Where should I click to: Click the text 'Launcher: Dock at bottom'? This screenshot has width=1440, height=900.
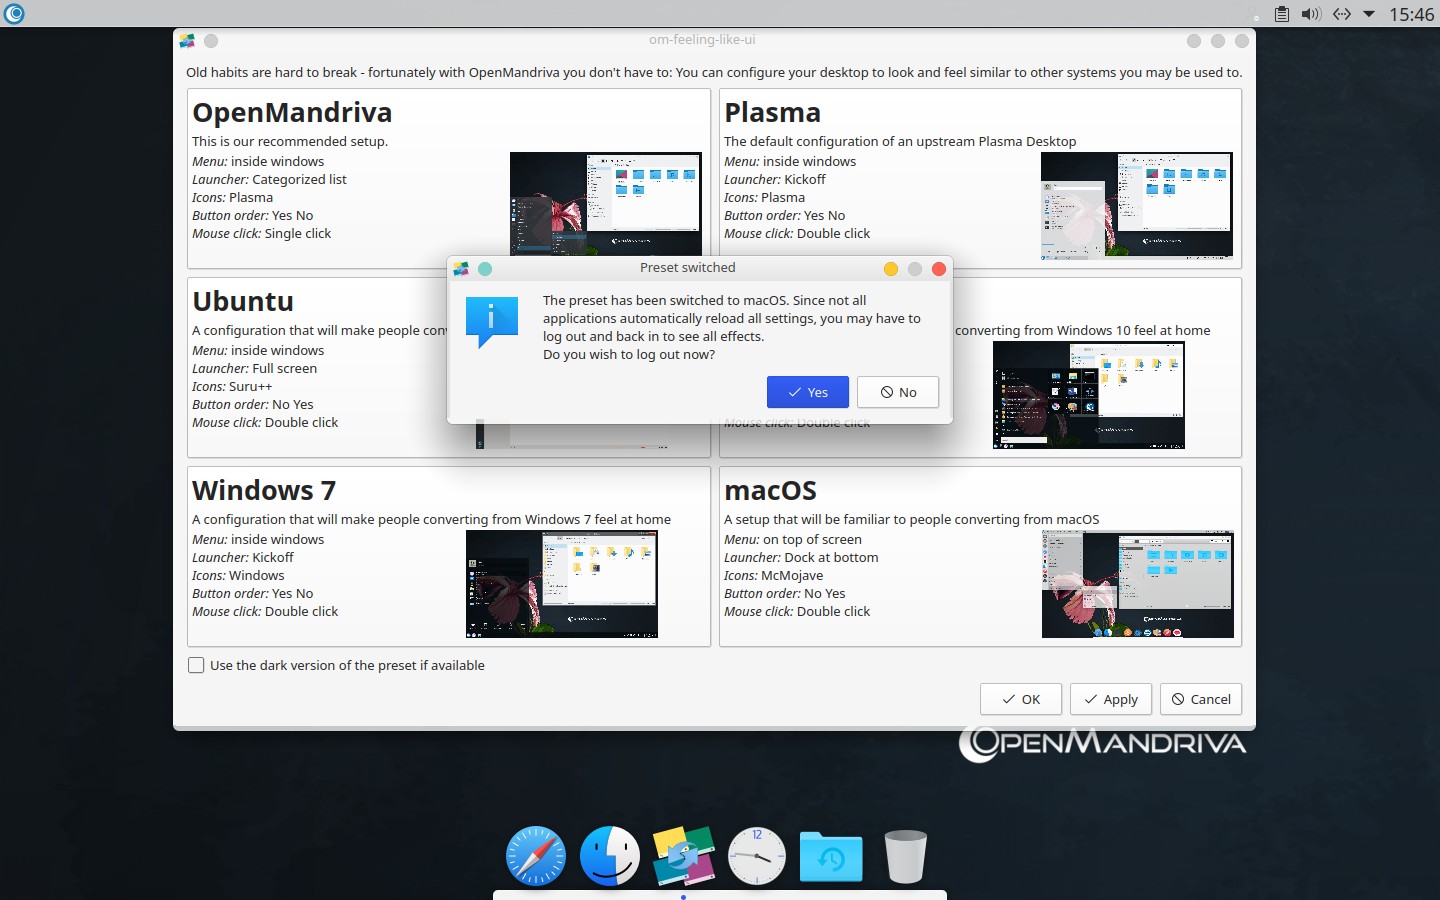801,557
